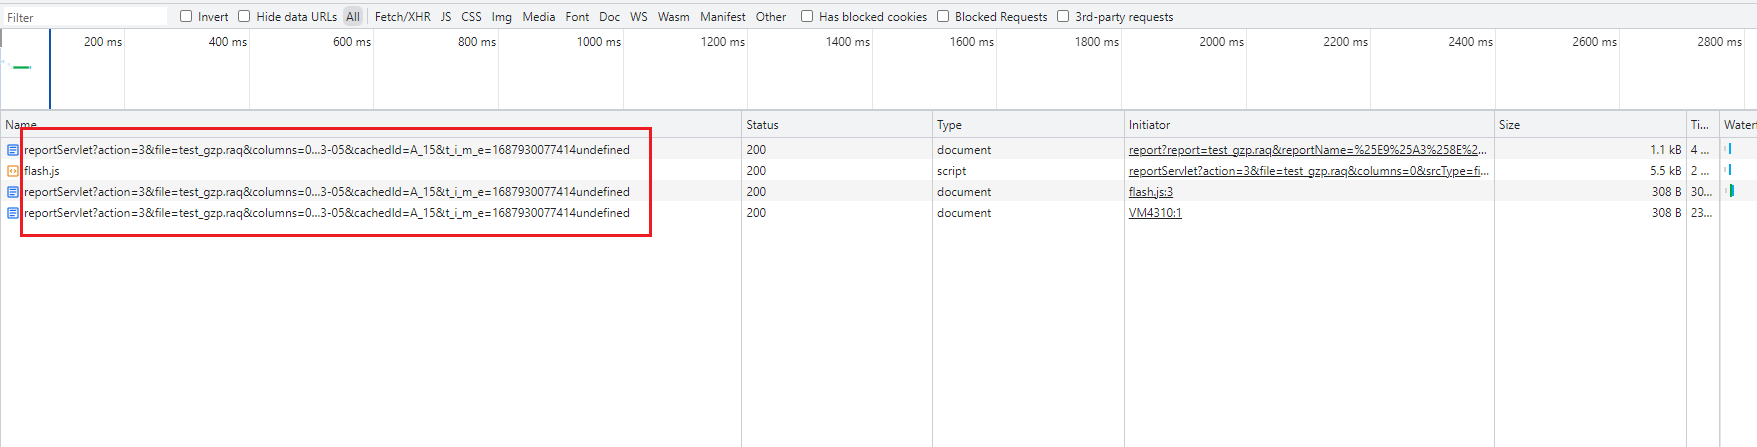Tick the Has blocked cookies checkbox

807,16
